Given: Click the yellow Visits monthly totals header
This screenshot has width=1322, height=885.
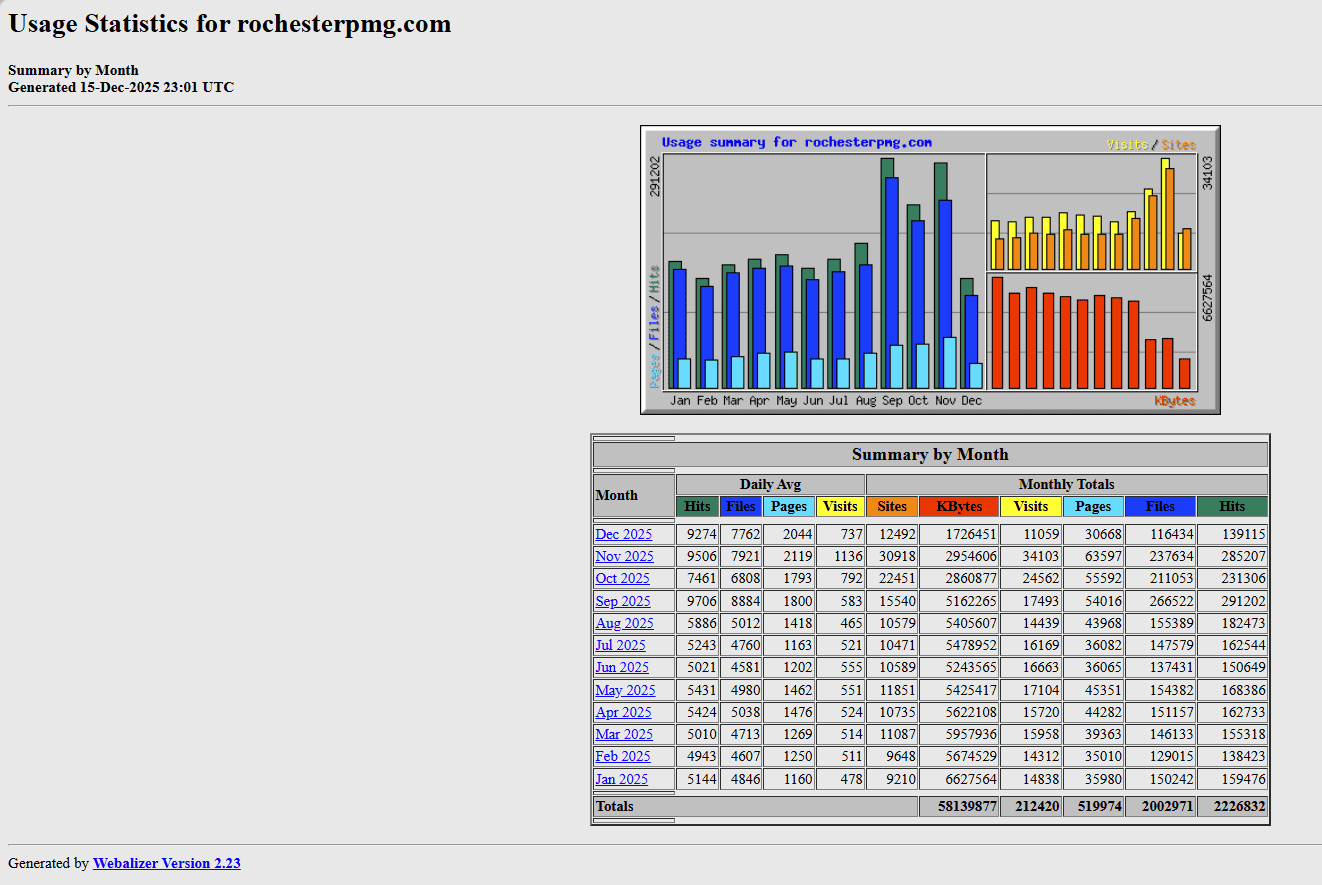Looking at the screenshot, I should pos(1030,506).
